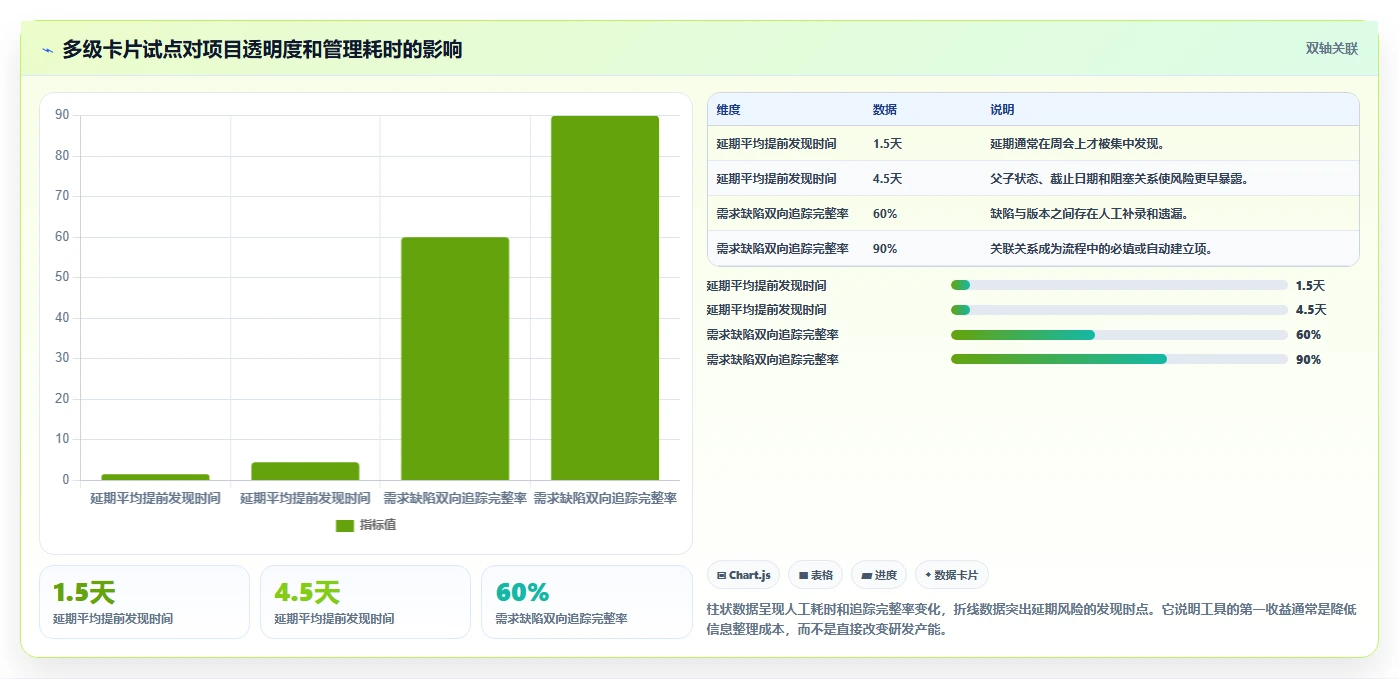Click the 1.5天 data card
This screenshot has height=679, width=1399.
click(x=144, y=602)
